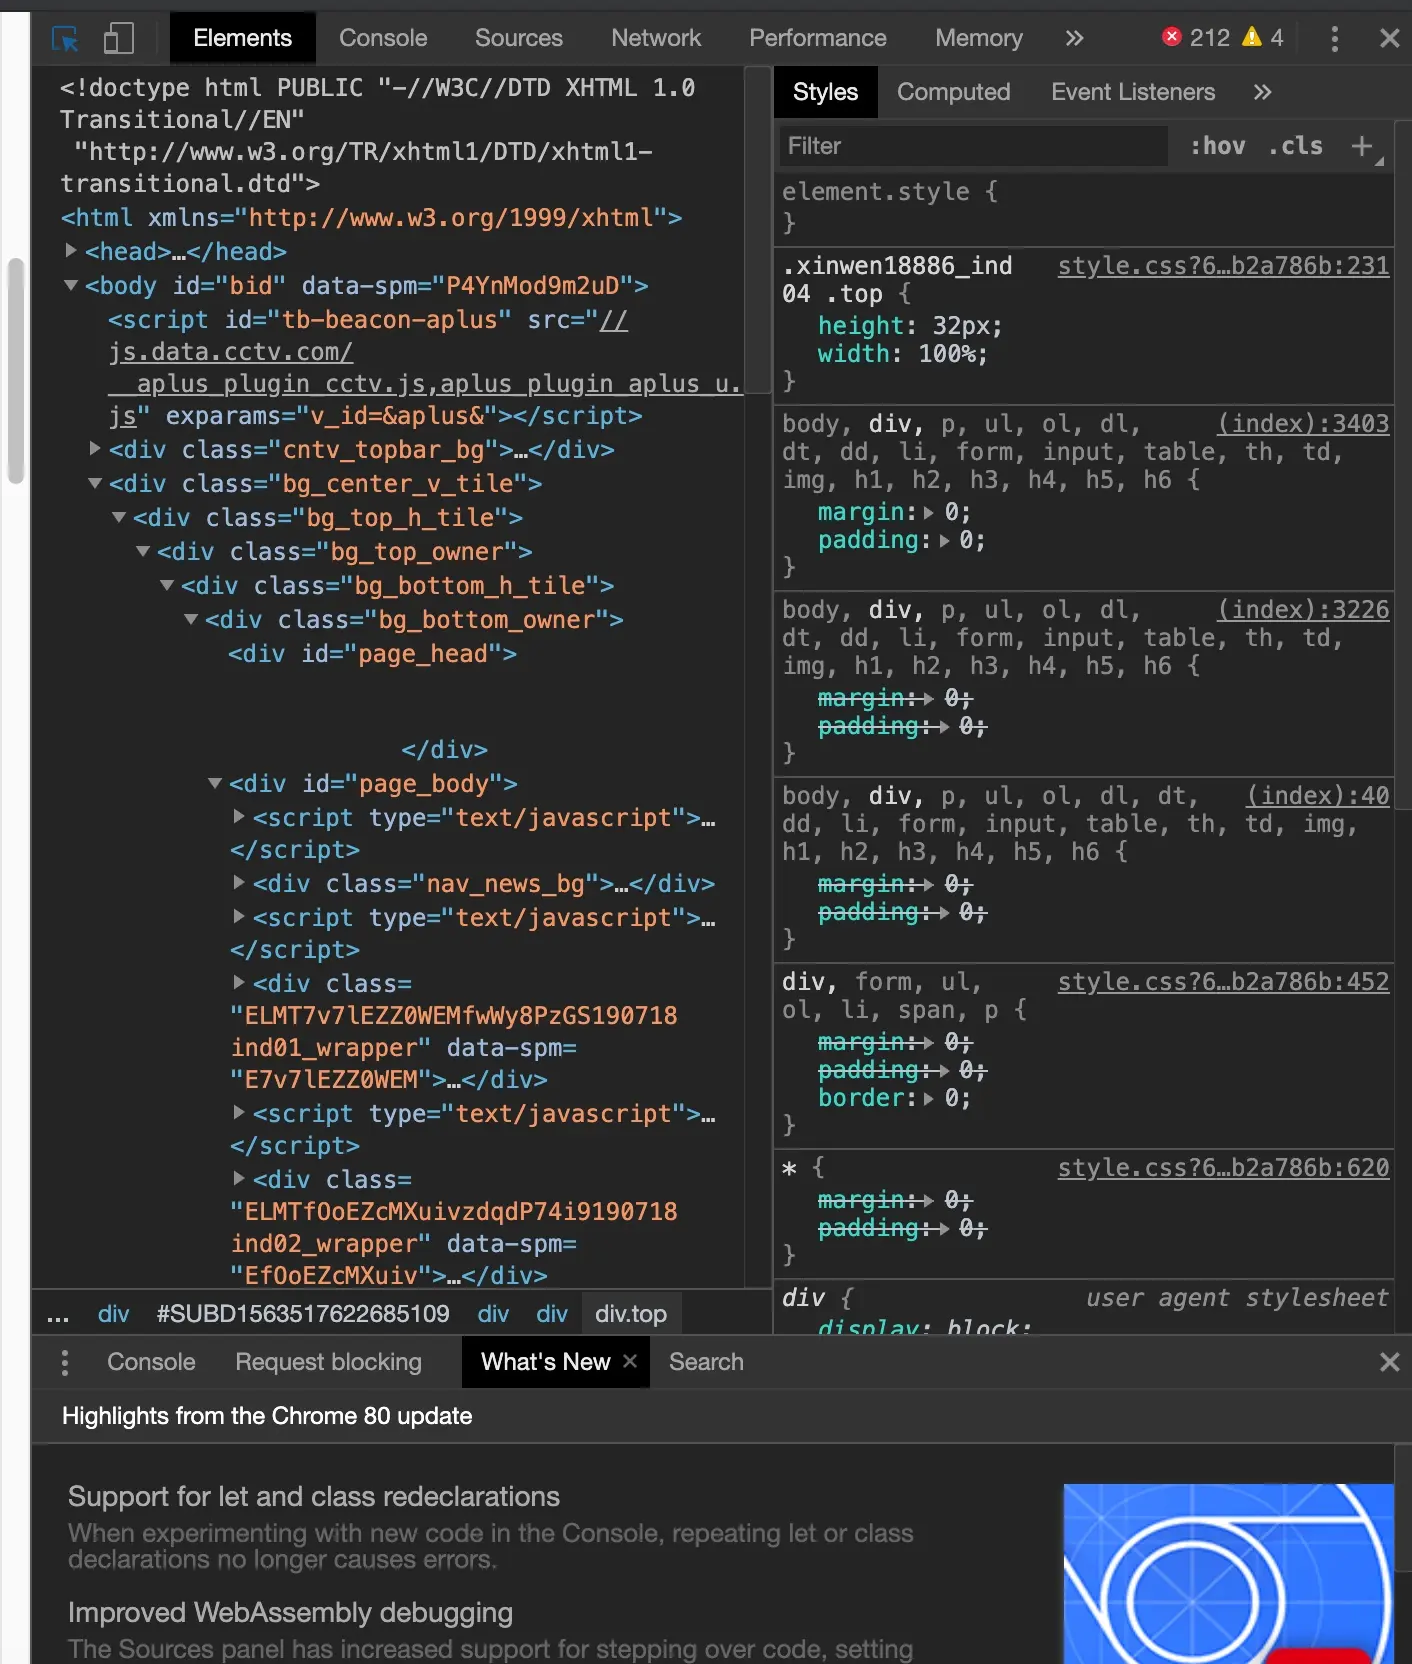Select the #SUBD1563517622685109 breadcrumb
The width and height of the screenshot is (1412, 1664).
303,1314
